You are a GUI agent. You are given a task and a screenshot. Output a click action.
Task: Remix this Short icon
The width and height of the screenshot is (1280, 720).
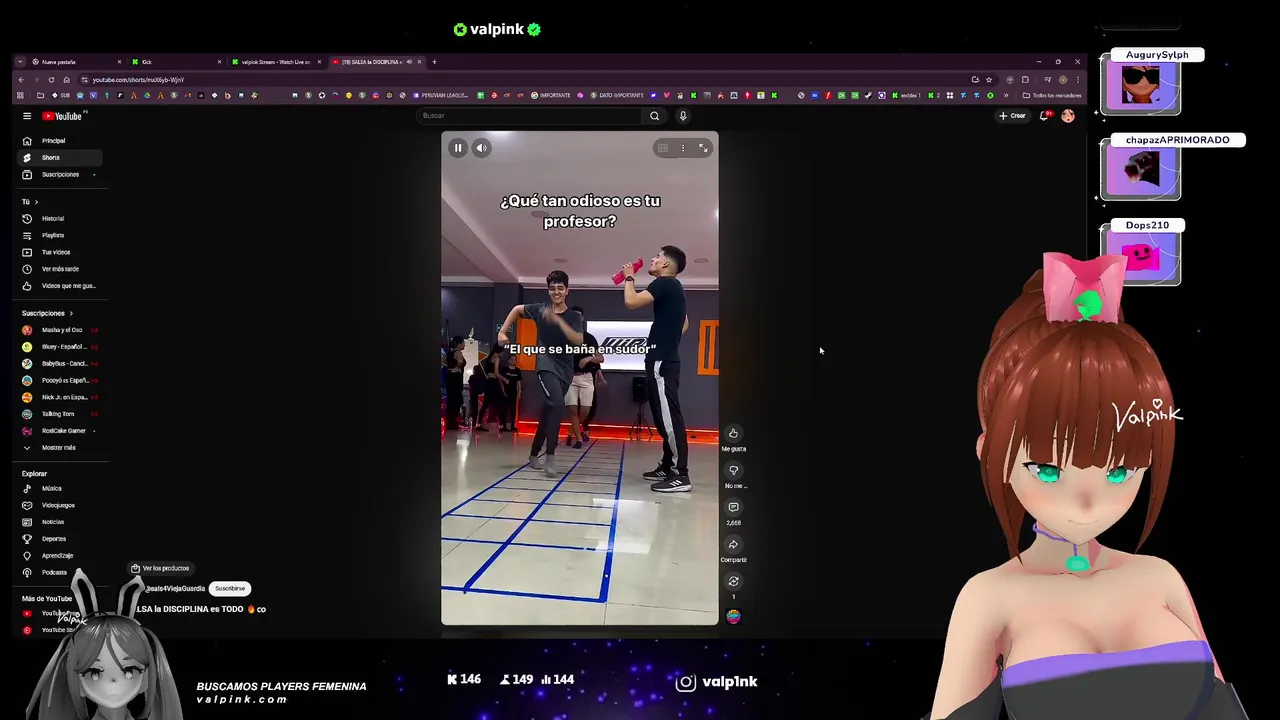pos(733,581)
